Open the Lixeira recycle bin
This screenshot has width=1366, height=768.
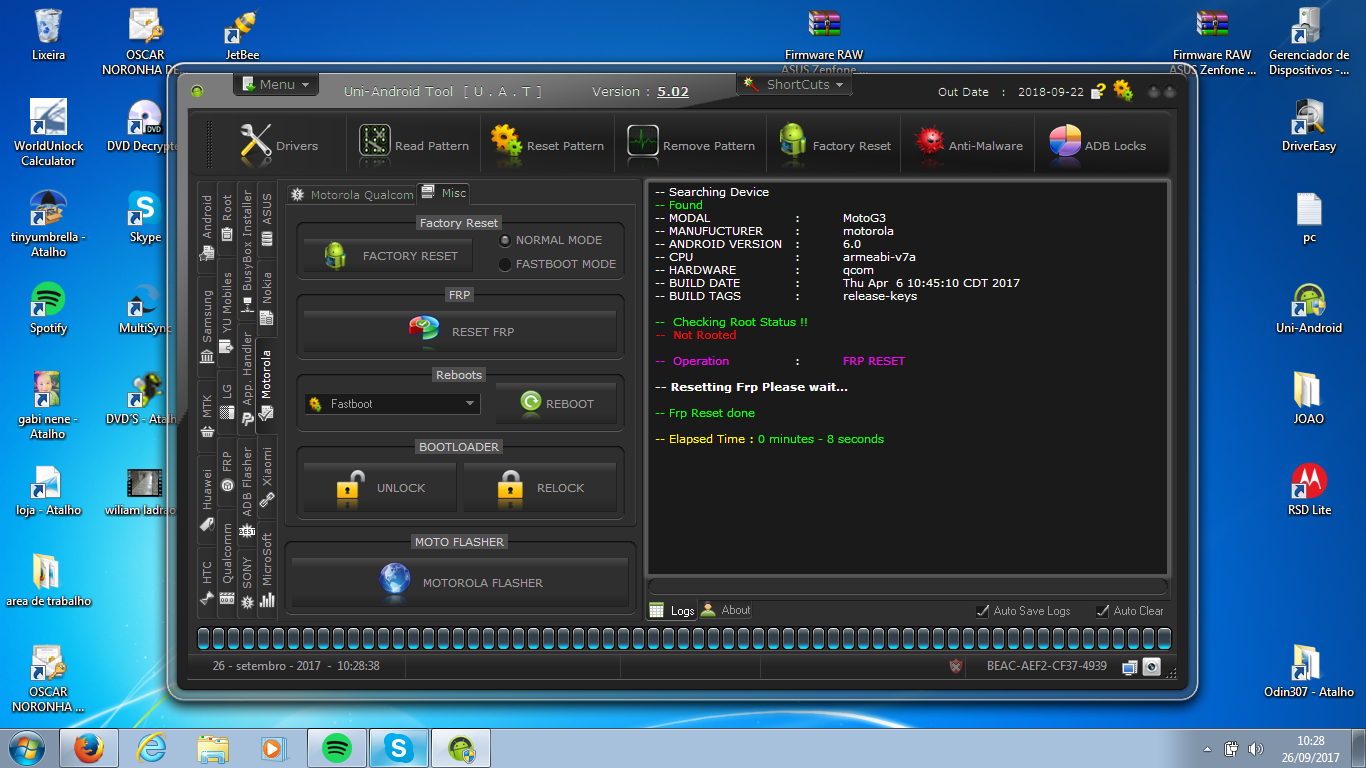[x=48, y=36]
